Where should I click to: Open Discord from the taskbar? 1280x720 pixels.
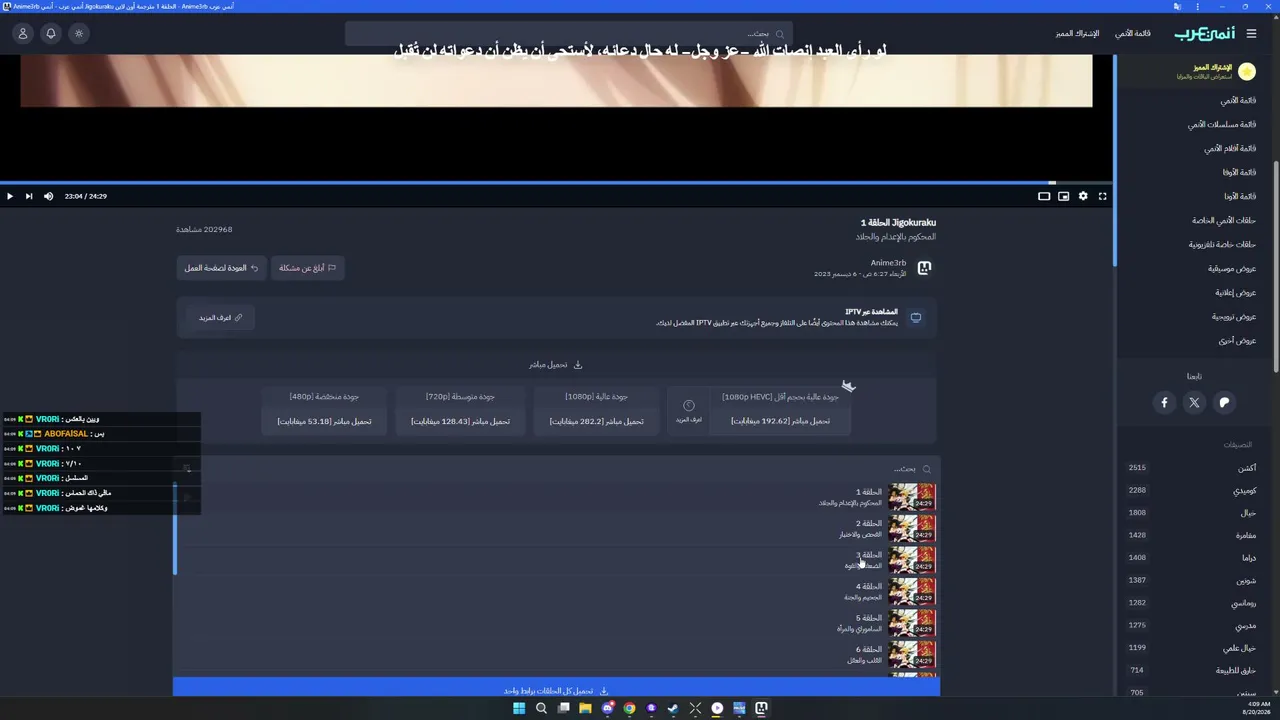tap(607, 708)
